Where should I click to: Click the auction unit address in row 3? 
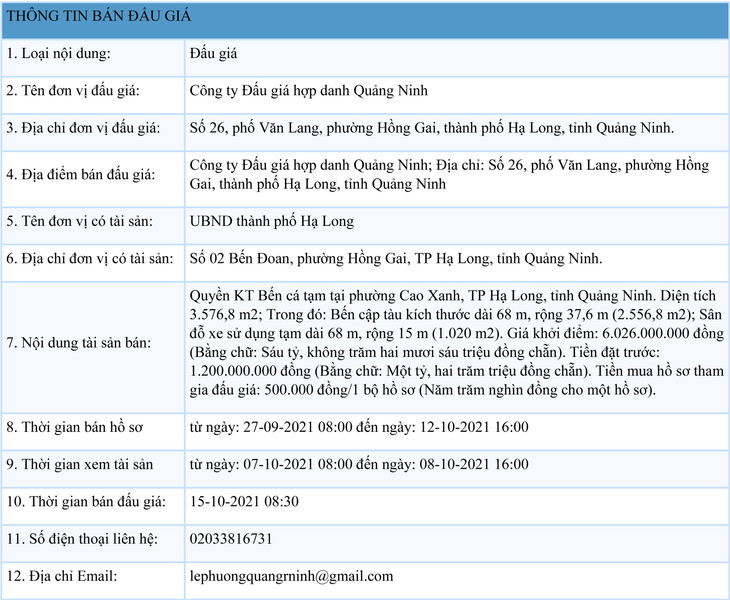click(x=431, y=128)
